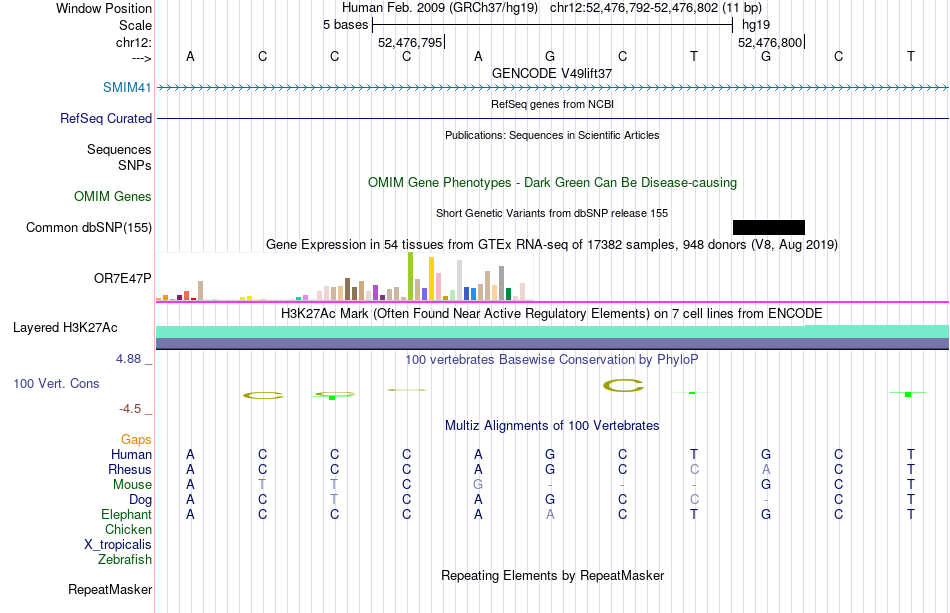Click the Short Genetic Variants dbSNP 155 title
950x613 pixels.
tap(552, 213)
